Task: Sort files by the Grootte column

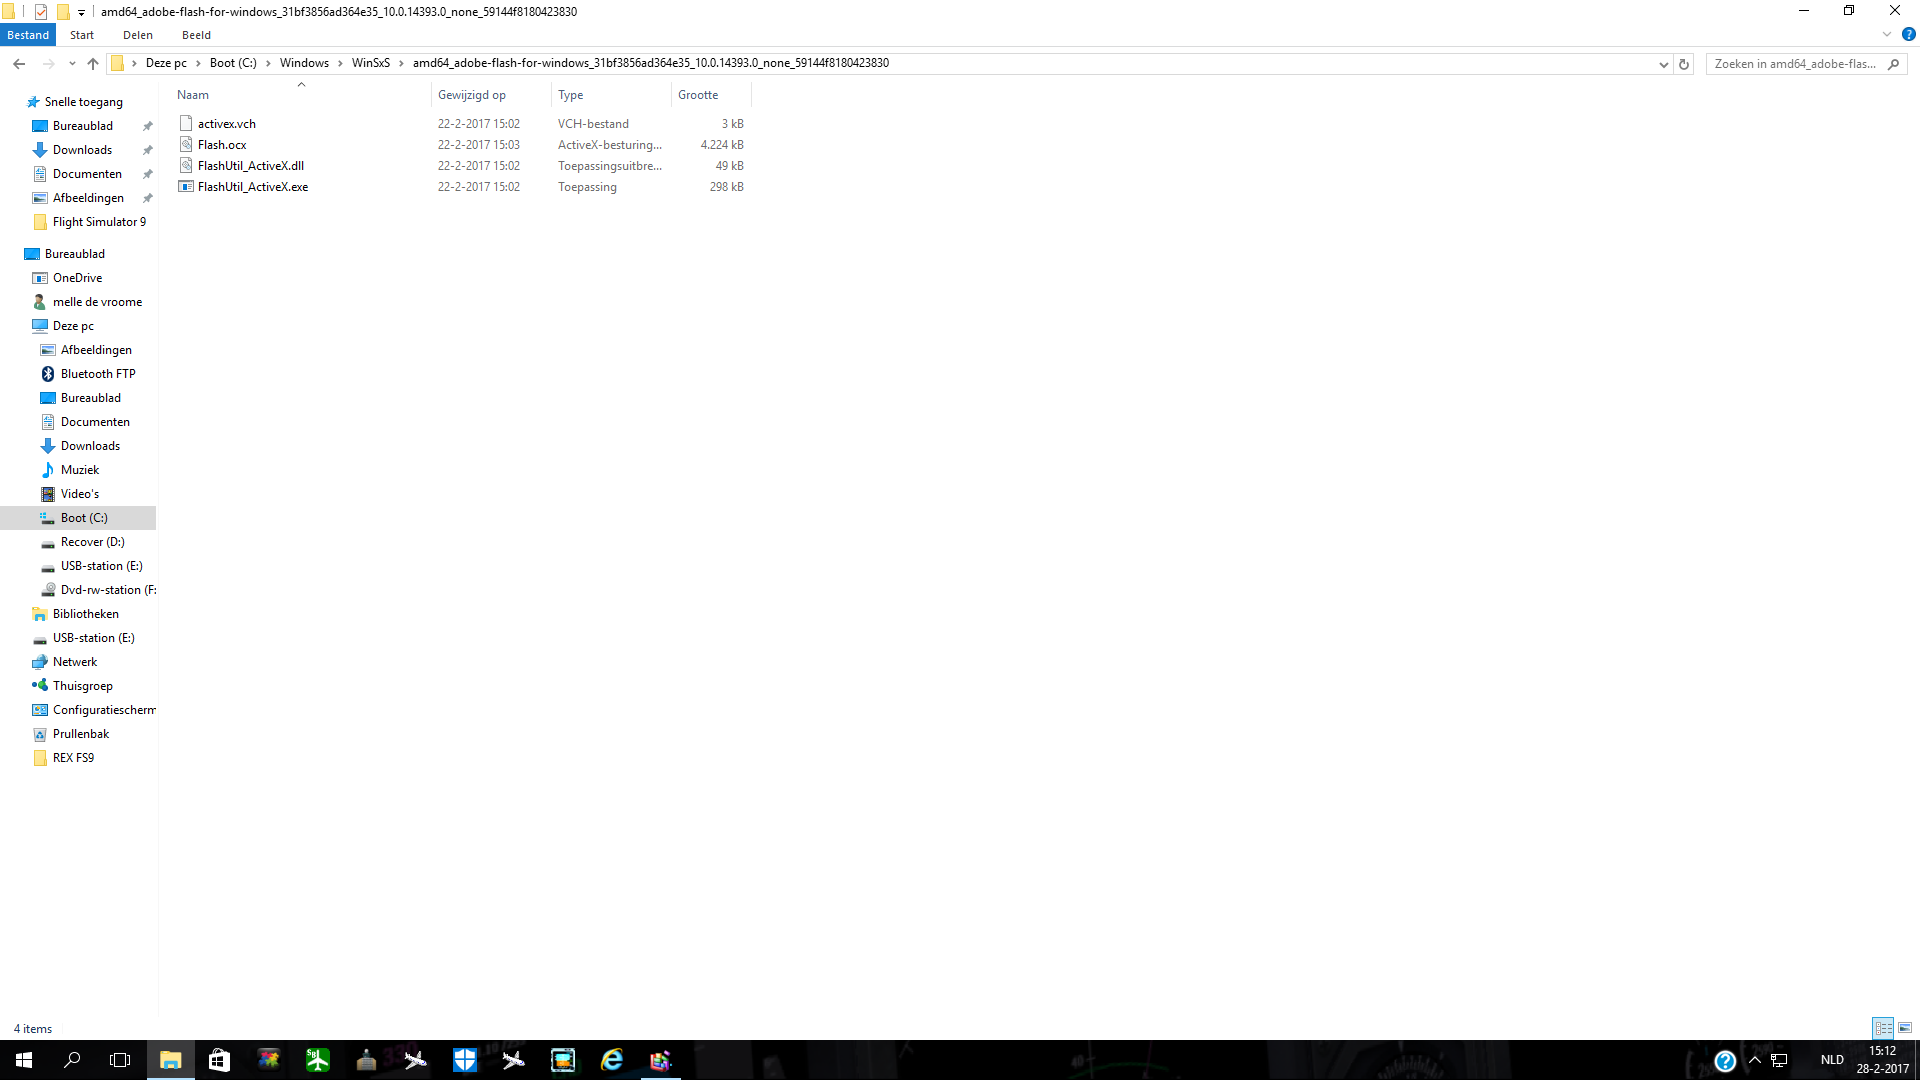Action: [x=698, y=95]
